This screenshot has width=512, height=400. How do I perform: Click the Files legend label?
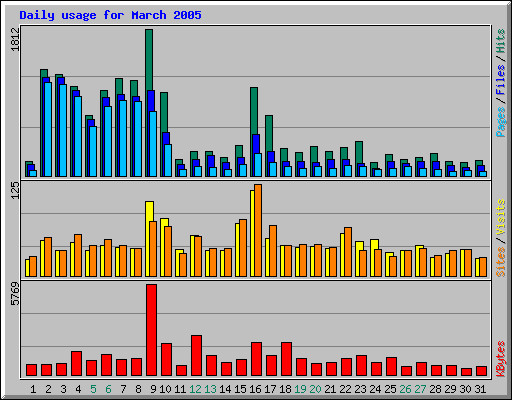coord(500,80)
